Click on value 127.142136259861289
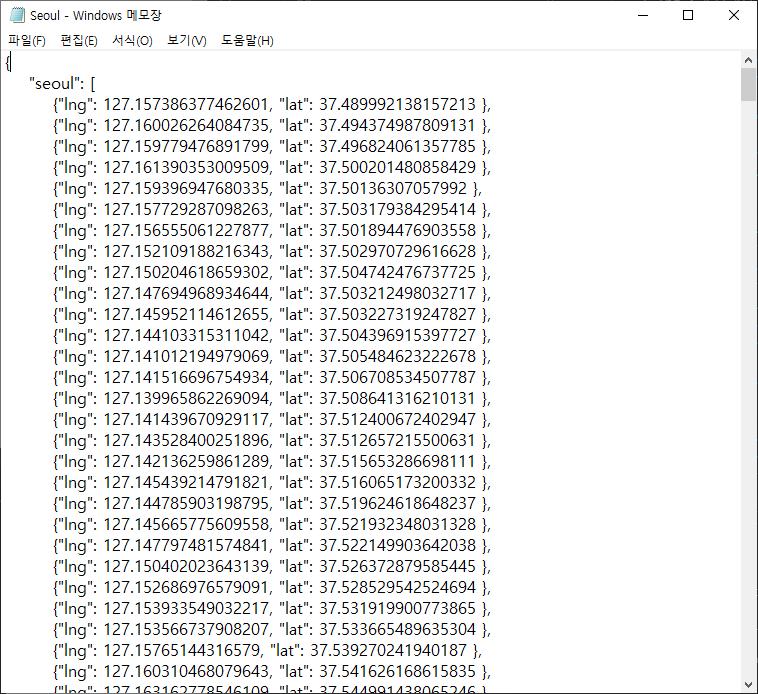Screen dimensions: 758x694 point(186,462)
